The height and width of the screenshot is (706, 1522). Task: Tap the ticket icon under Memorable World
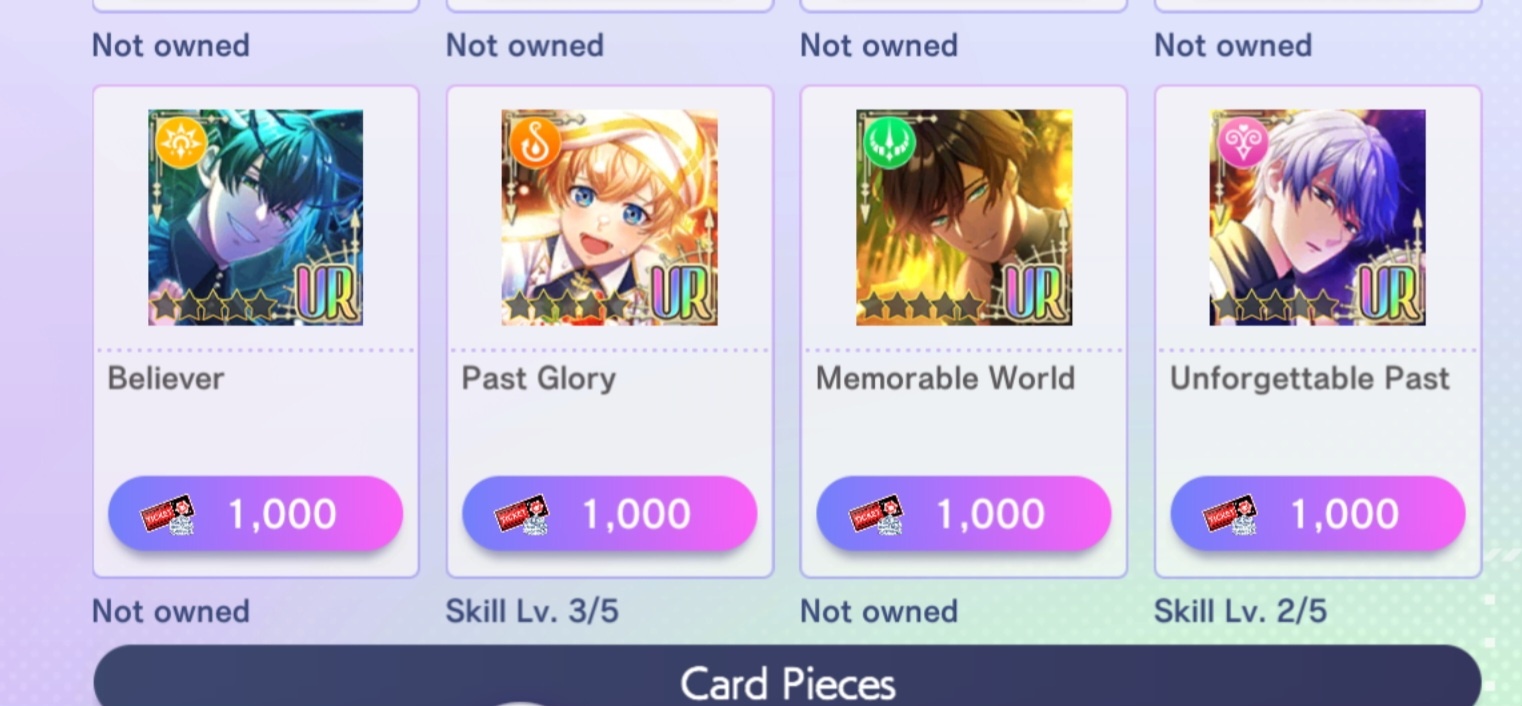pyautogui.click(x=876, y=514)
